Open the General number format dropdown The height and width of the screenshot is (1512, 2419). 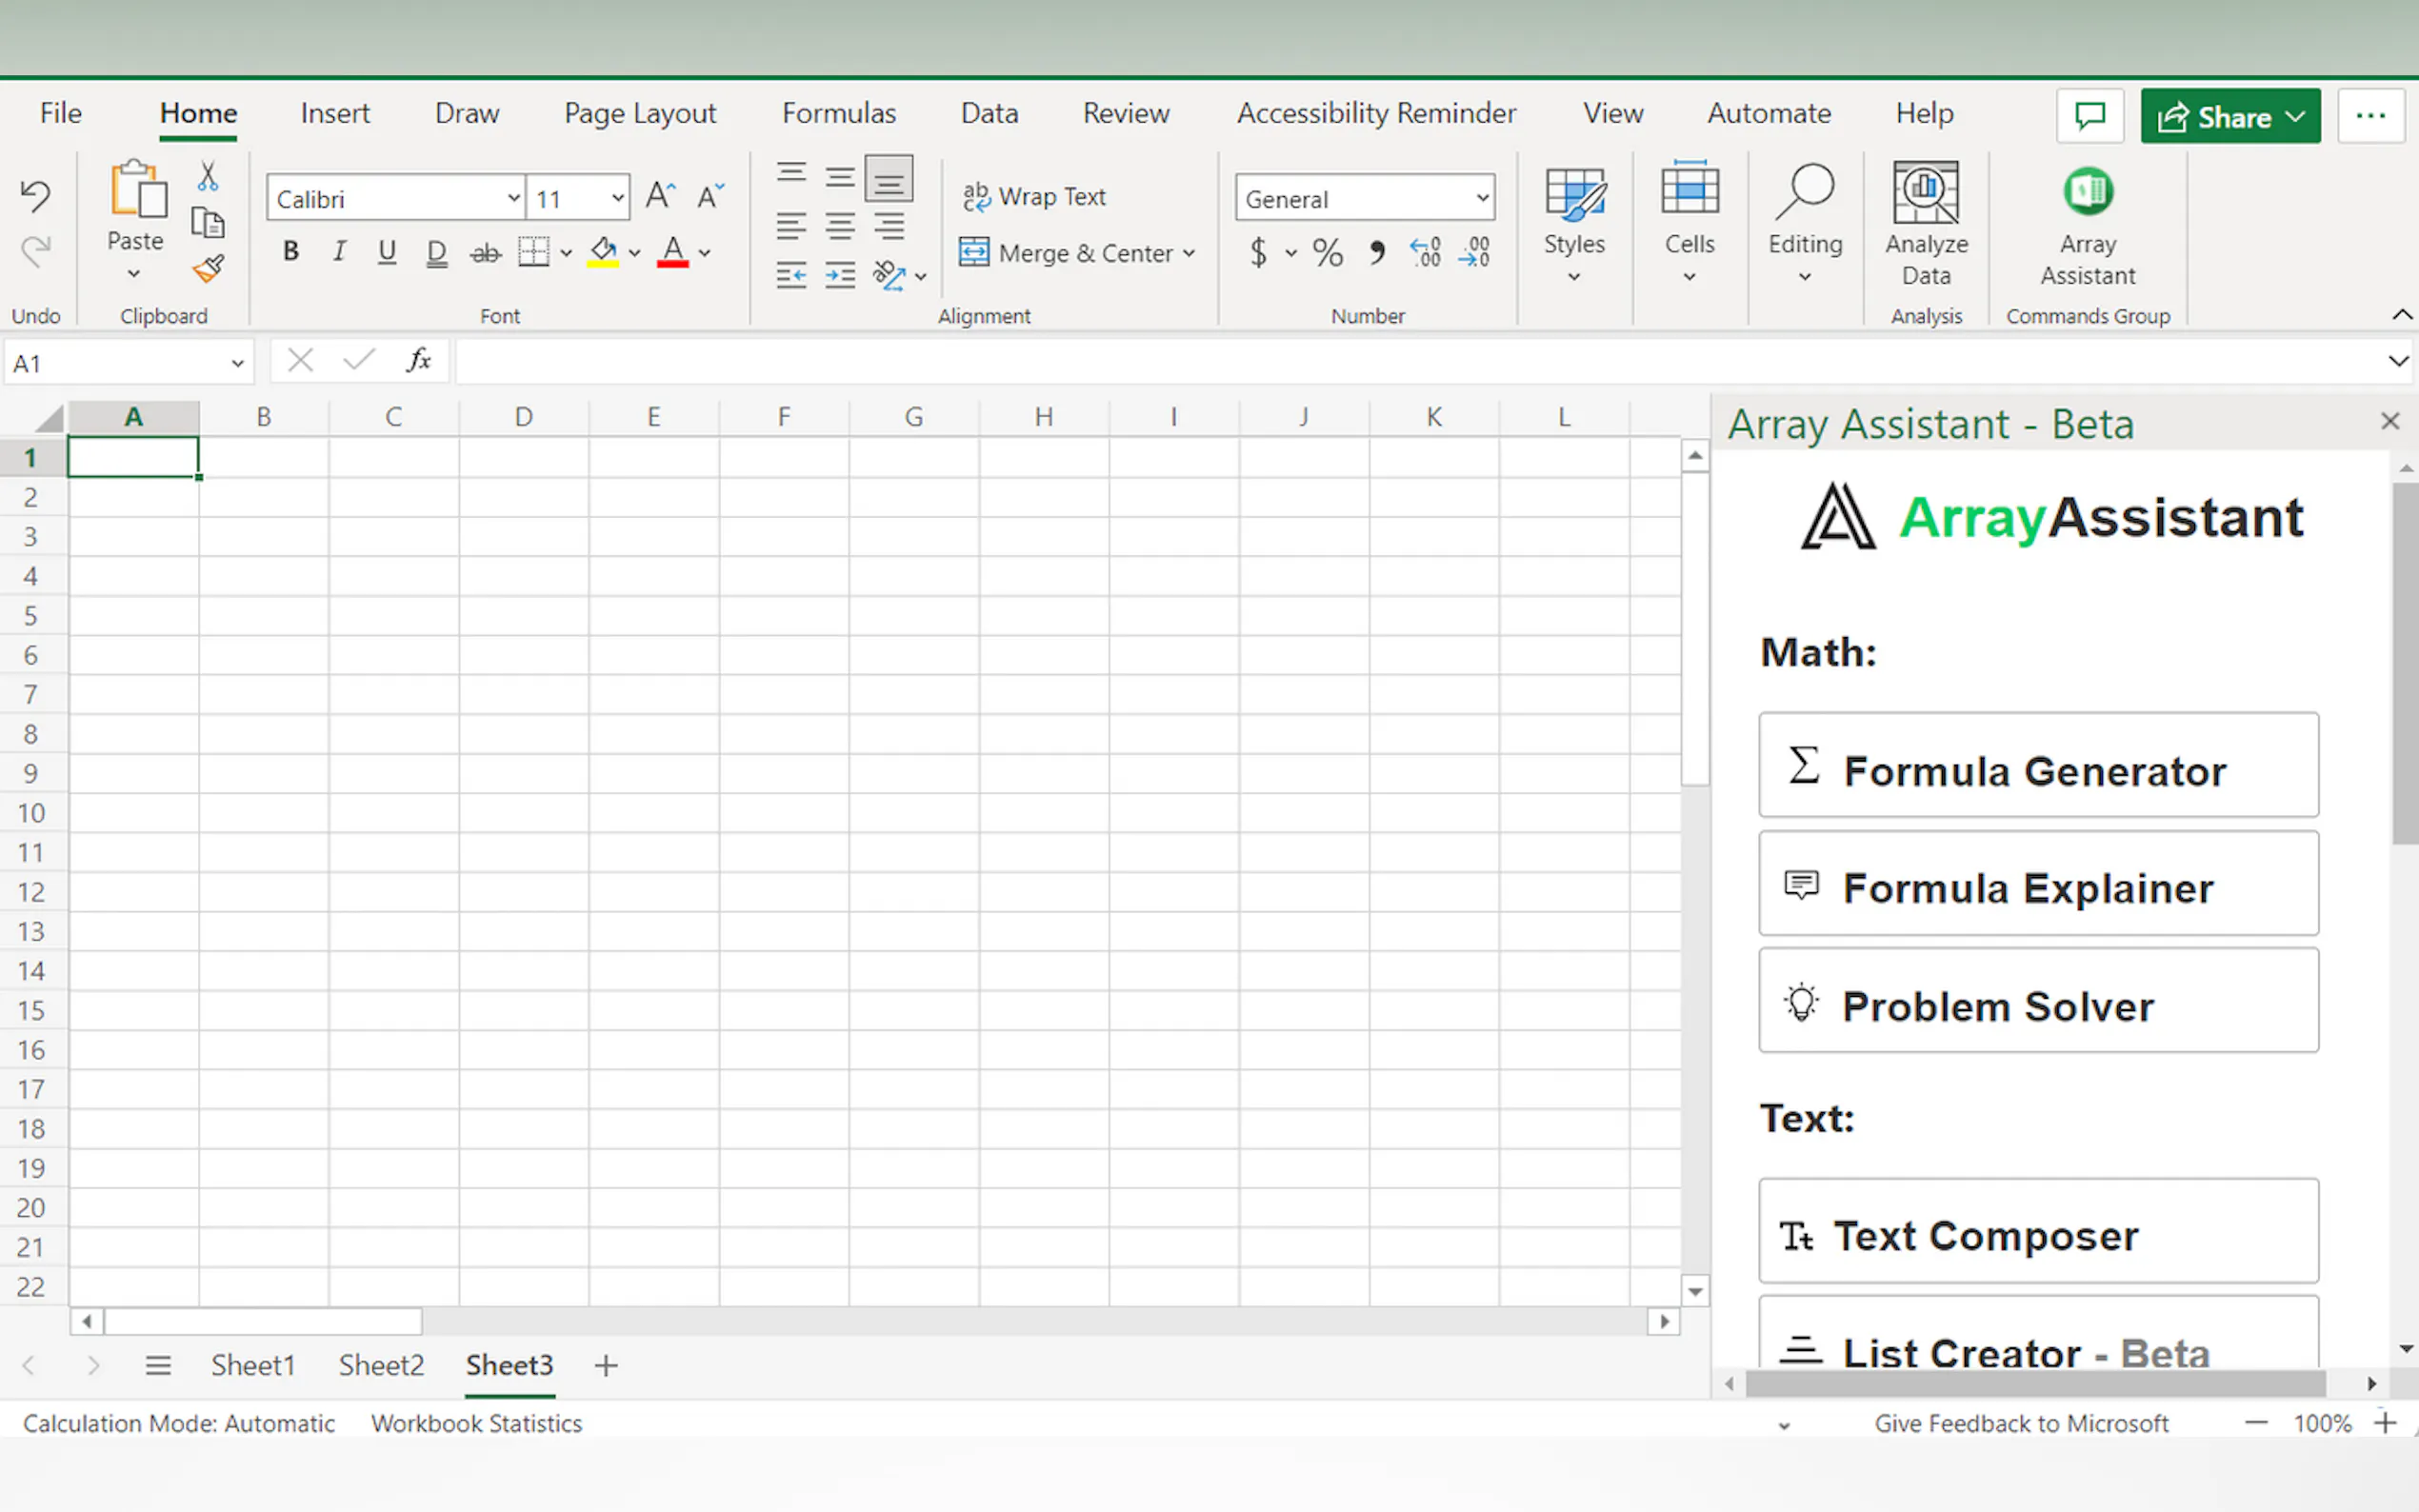(x=1482, y=197)
